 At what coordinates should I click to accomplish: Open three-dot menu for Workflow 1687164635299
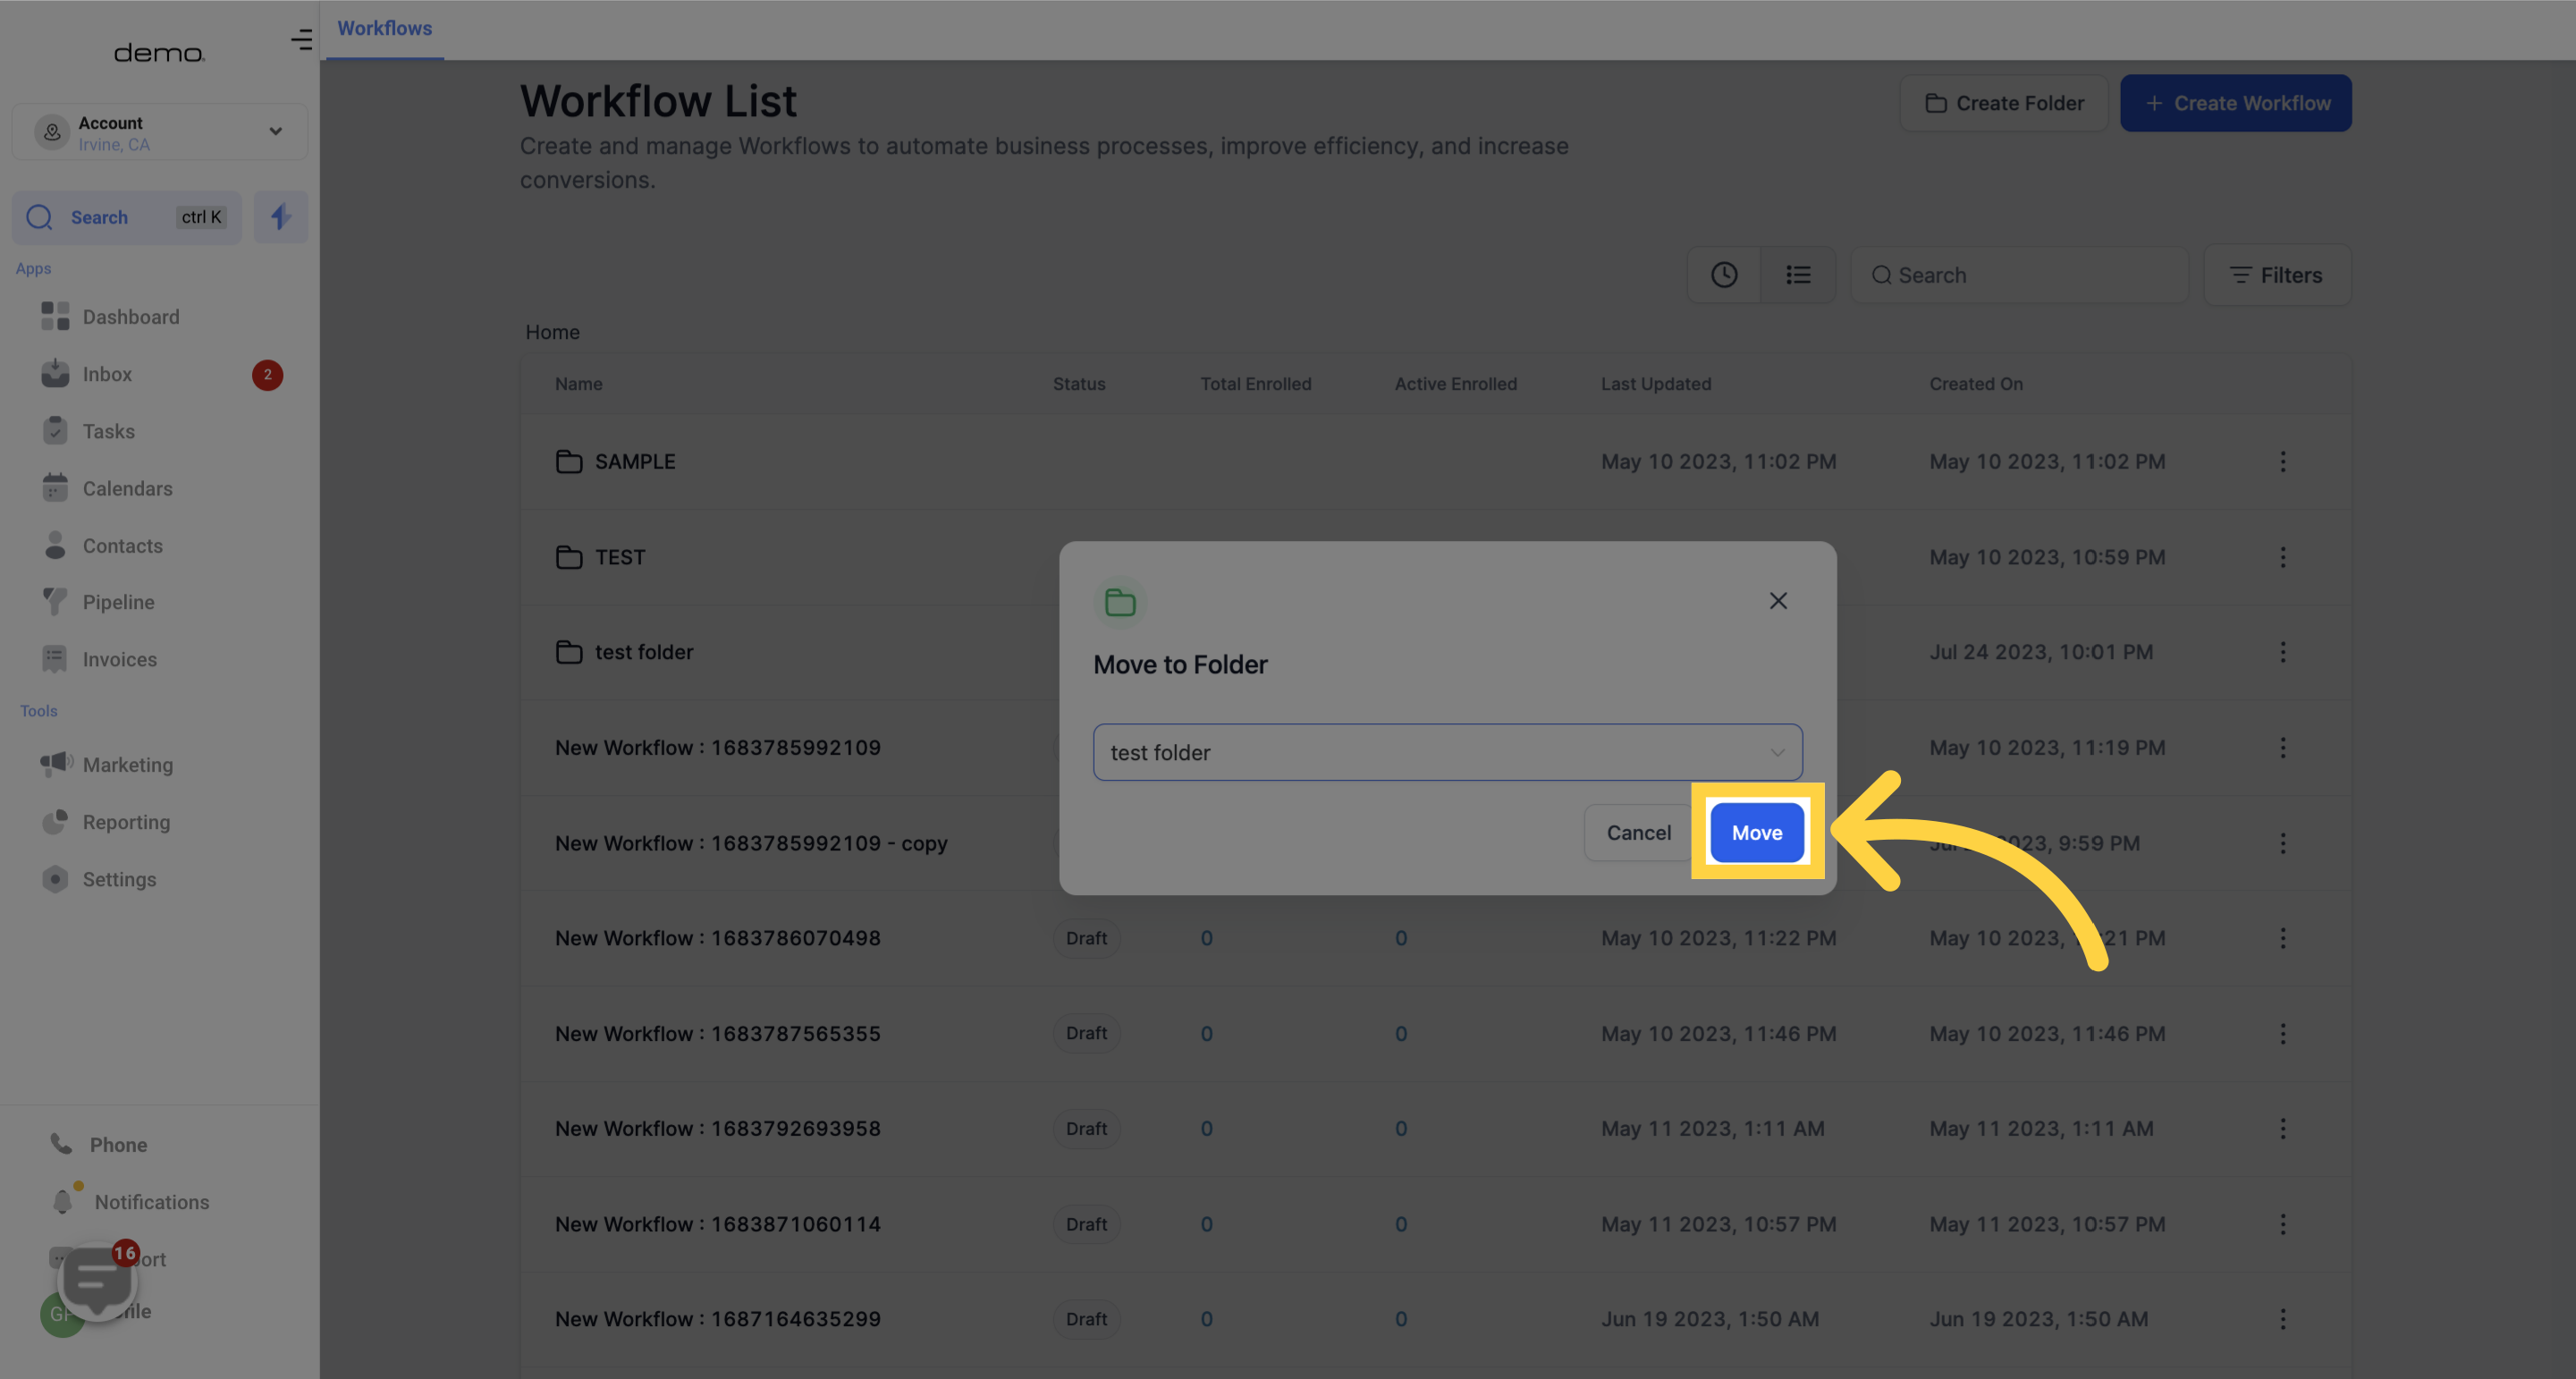pos(2282,1319)
